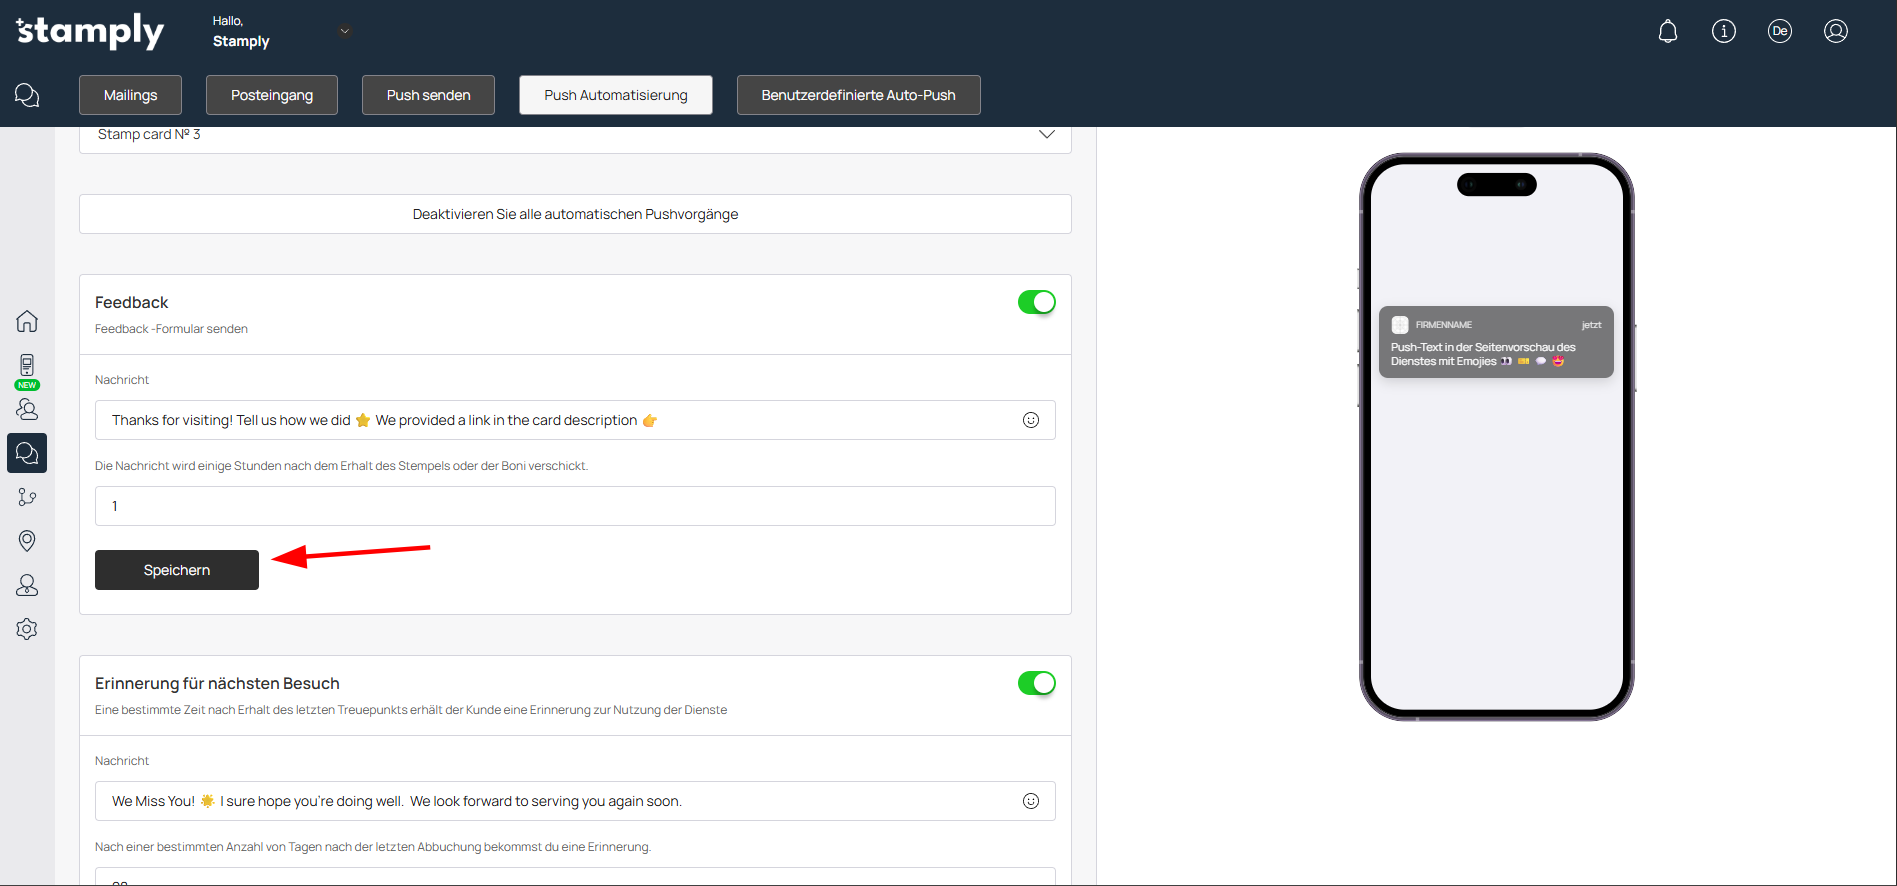
Task: Open Benutzerdefinierte Auto-Push tab
Action: (858, 95)
